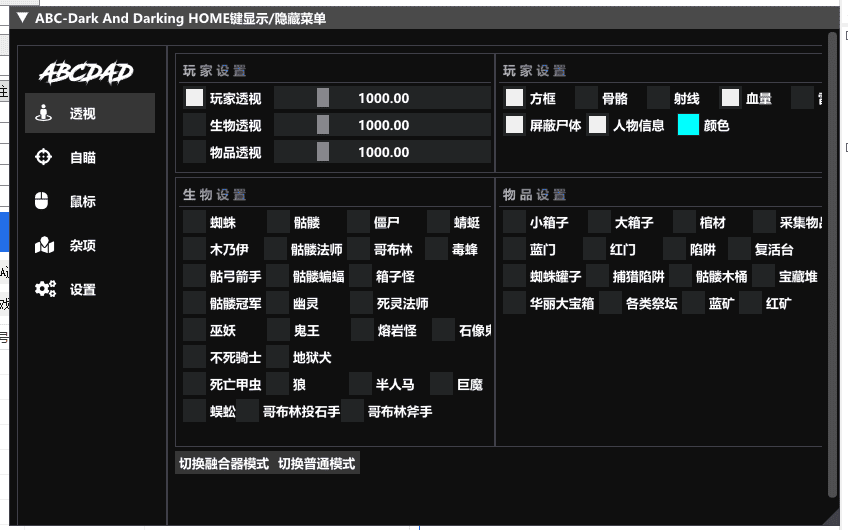Click 切换普通模式 button

pos(317,463)
